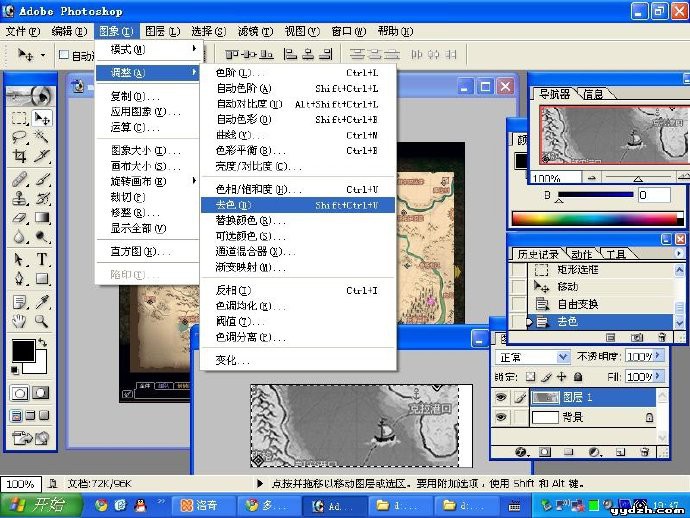The image size is (690, 518).
Task: Select the Zoom tool
Action: 42,321
